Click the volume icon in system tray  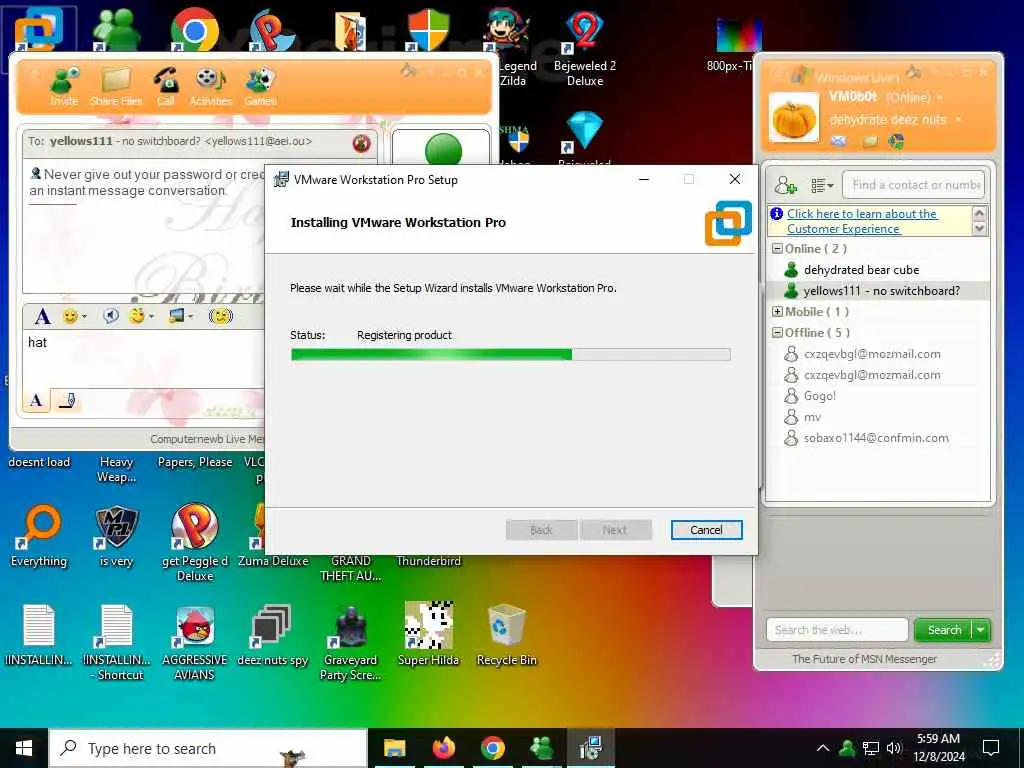coord(894,748)
